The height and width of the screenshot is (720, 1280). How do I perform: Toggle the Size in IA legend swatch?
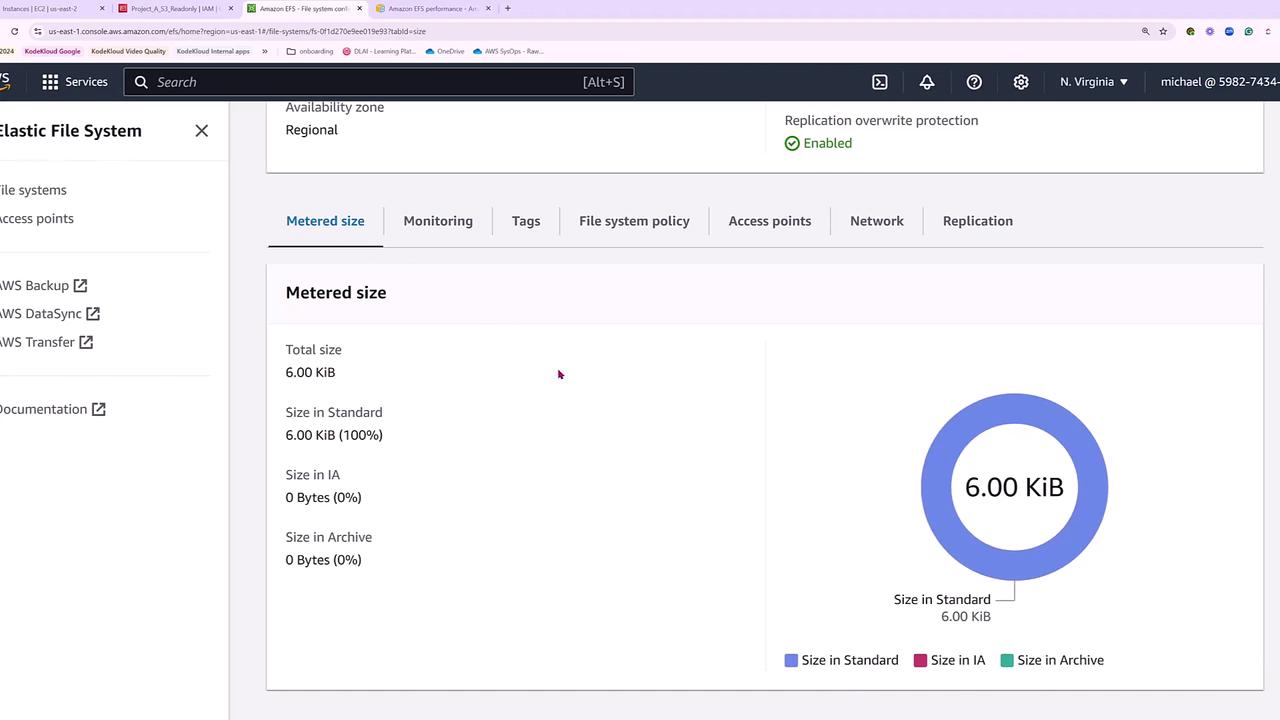click(x=920, y=660)
